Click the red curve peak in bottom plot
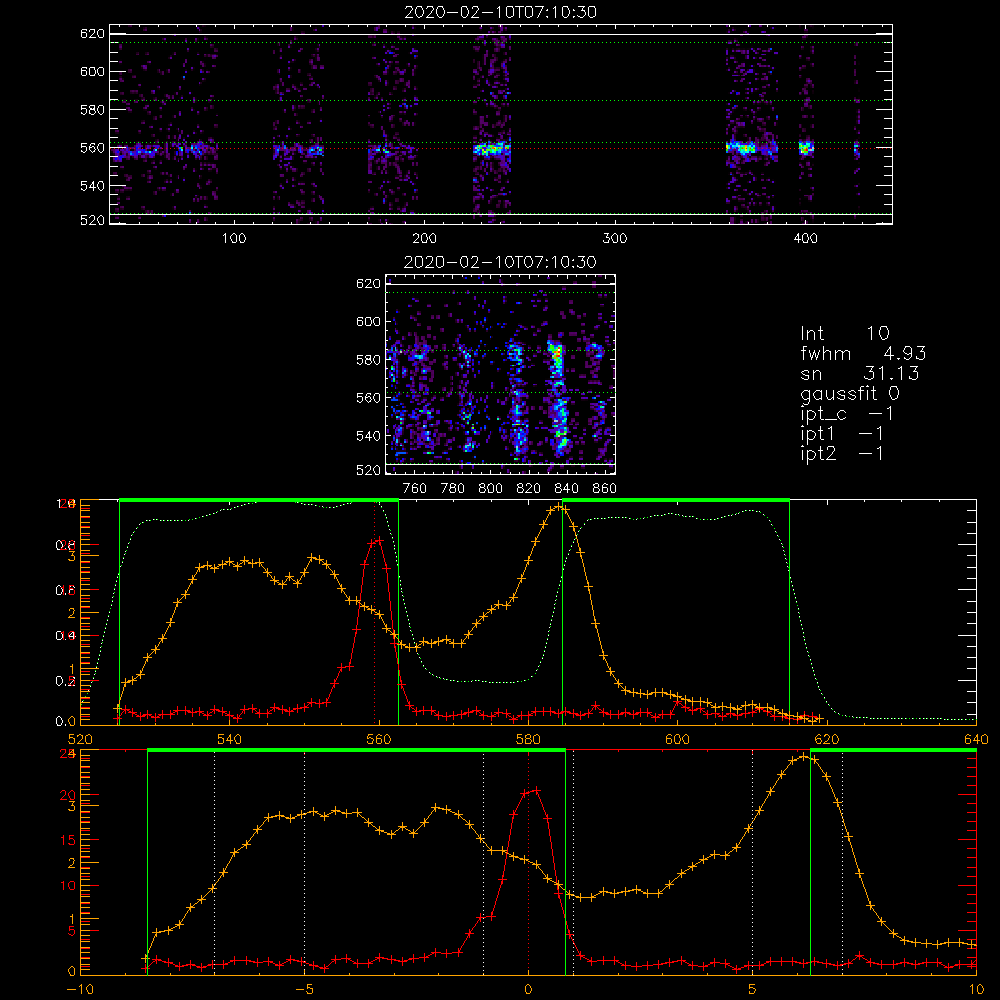 pos(536,790)
